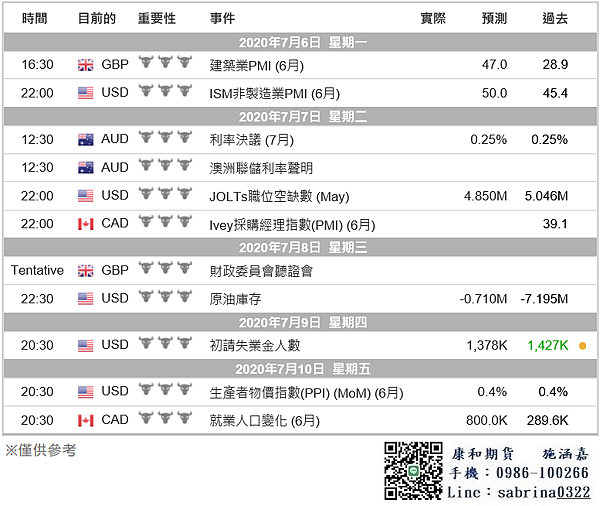Image resolution: width=600 pixels, height=506 pixels.
Task: Click 實際 column header
Action: [x=433, y=18]
